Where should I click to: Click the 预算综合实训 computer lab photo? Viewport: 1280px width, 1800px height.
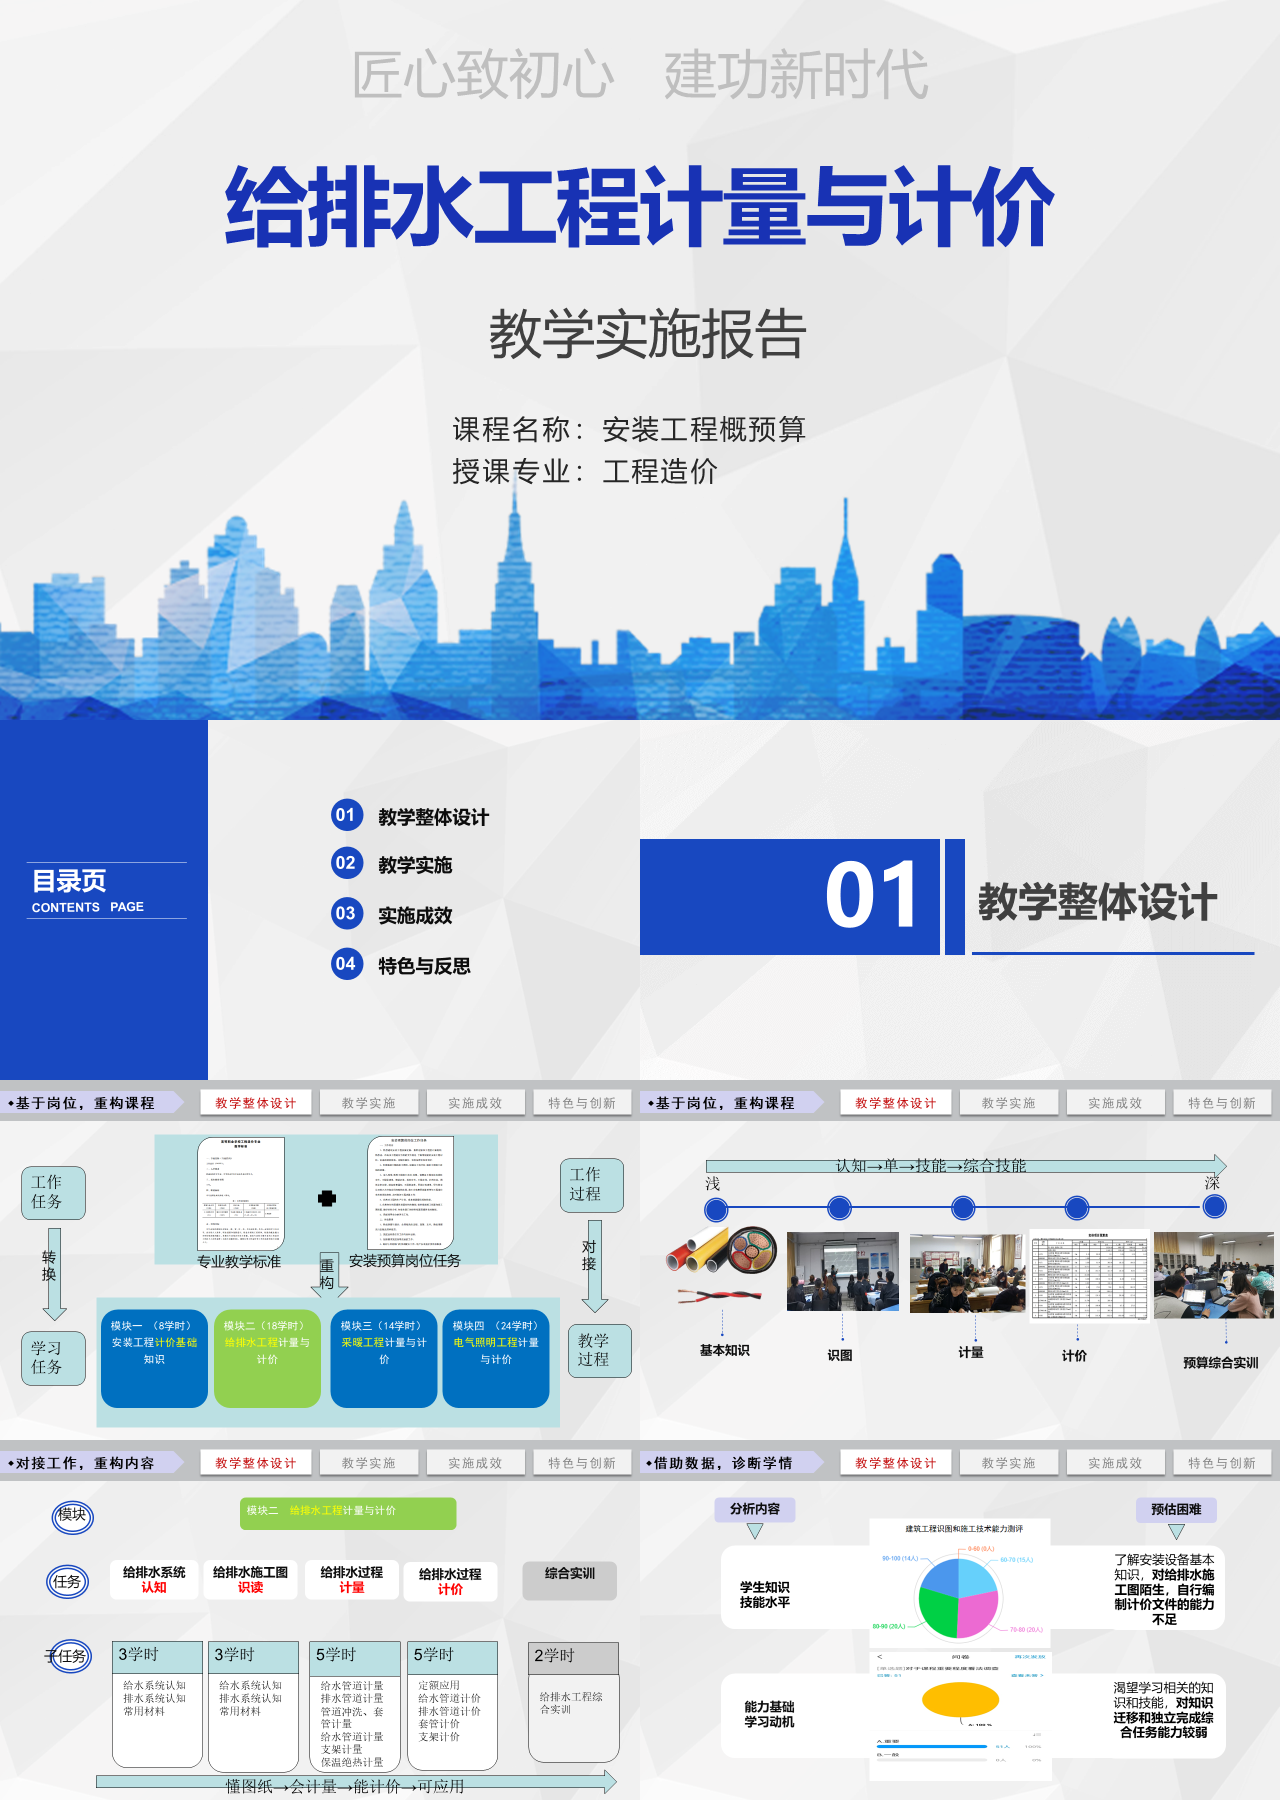1214,1275
